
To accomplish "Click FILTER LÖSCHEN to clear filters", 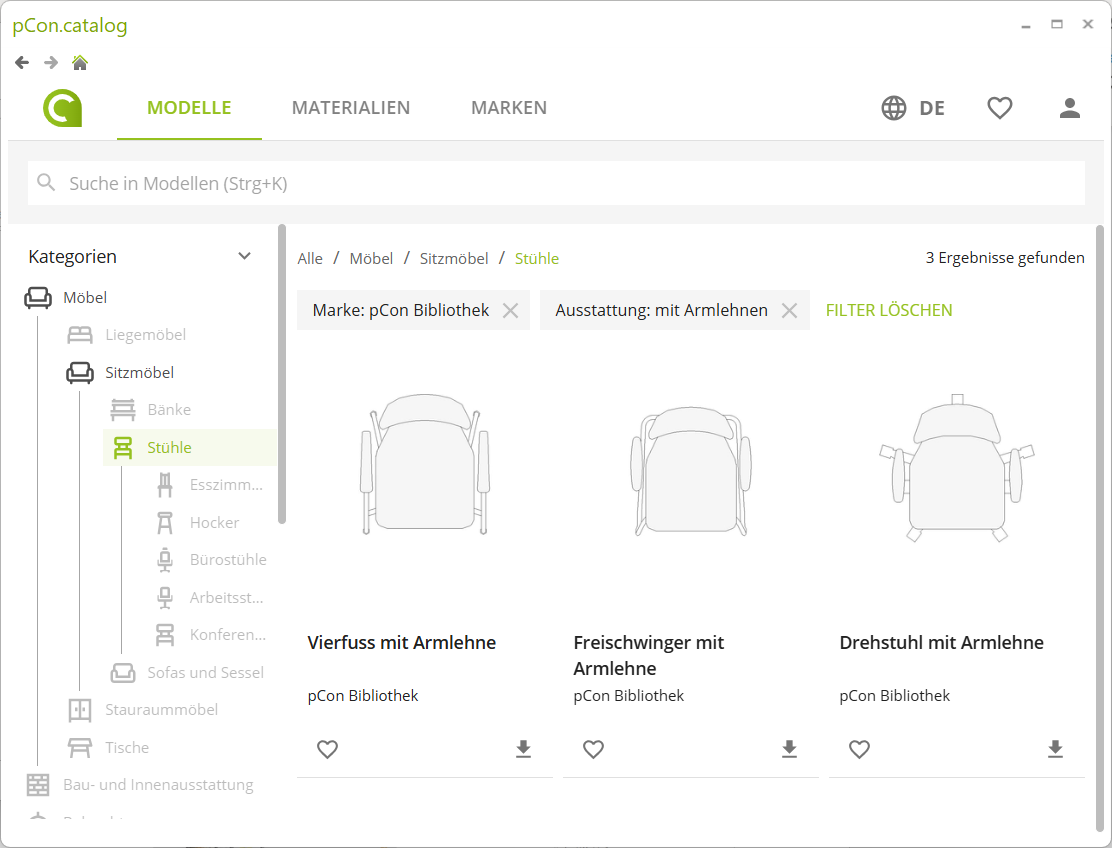I will click(x=889, y=310).
